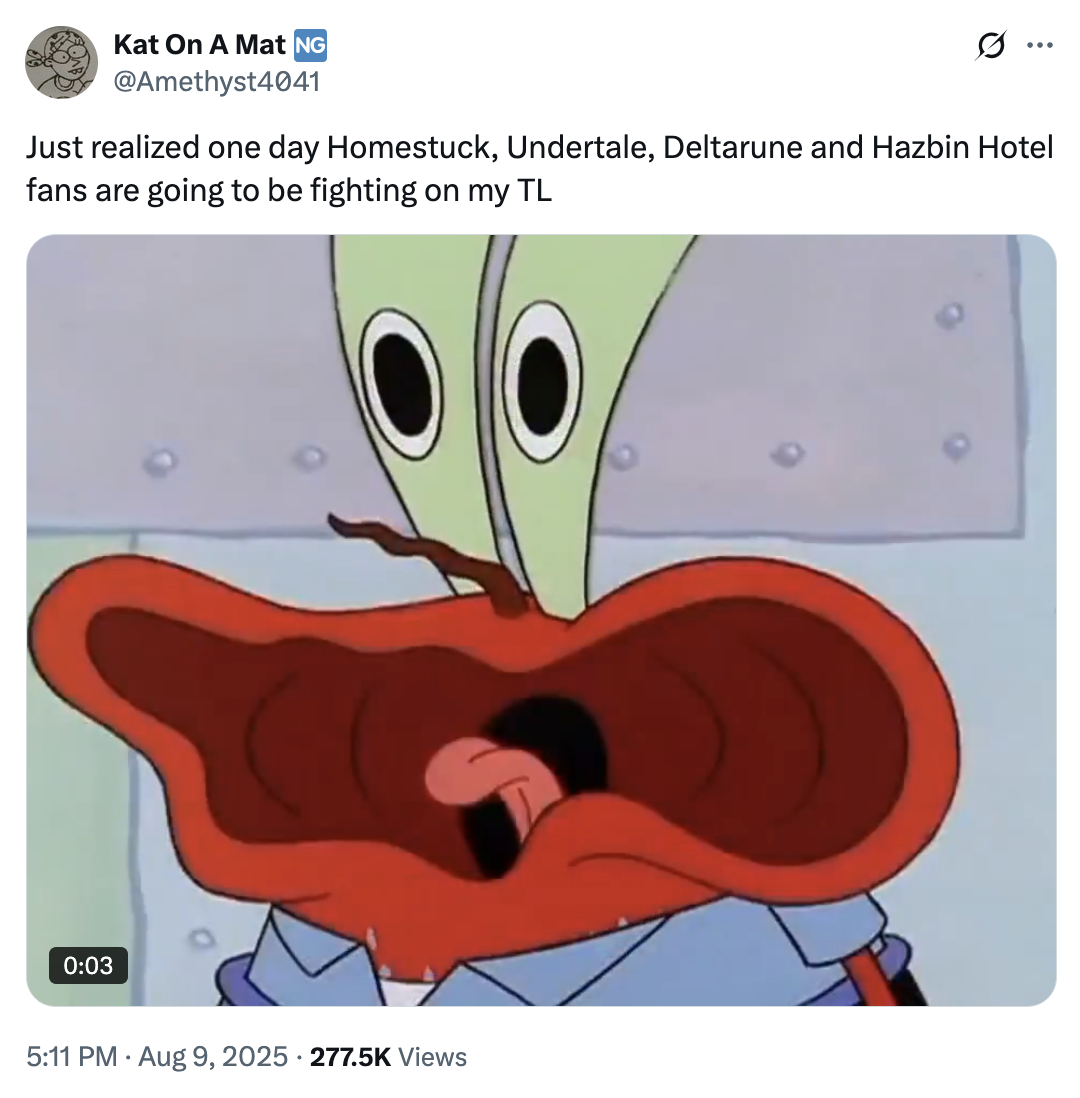Click the Aug 9, 2025 date
1080x1098 pixels.
tap(213, 1057)
